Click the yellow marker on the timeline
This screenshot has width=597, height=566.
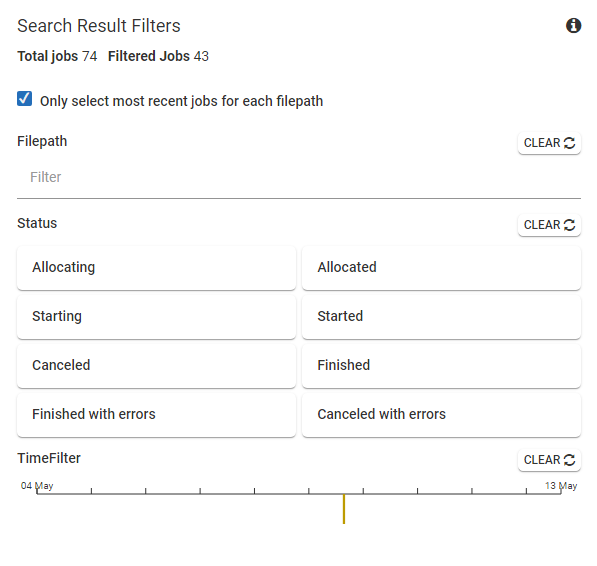344,509
